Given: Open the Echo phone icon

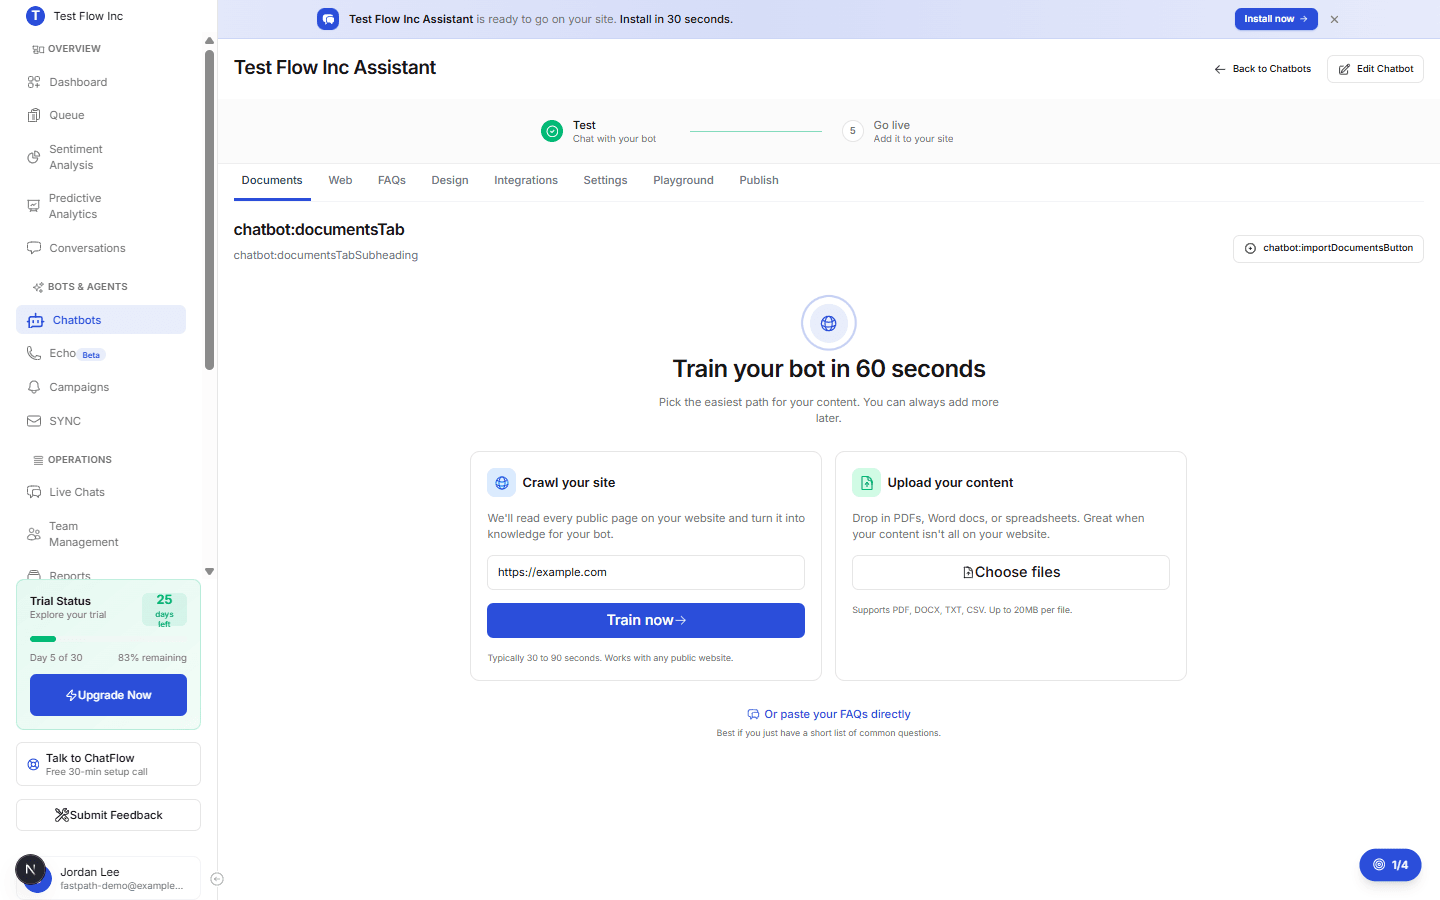Looking at the screenshot, I should pyautogui.click(x=34, y=353).
